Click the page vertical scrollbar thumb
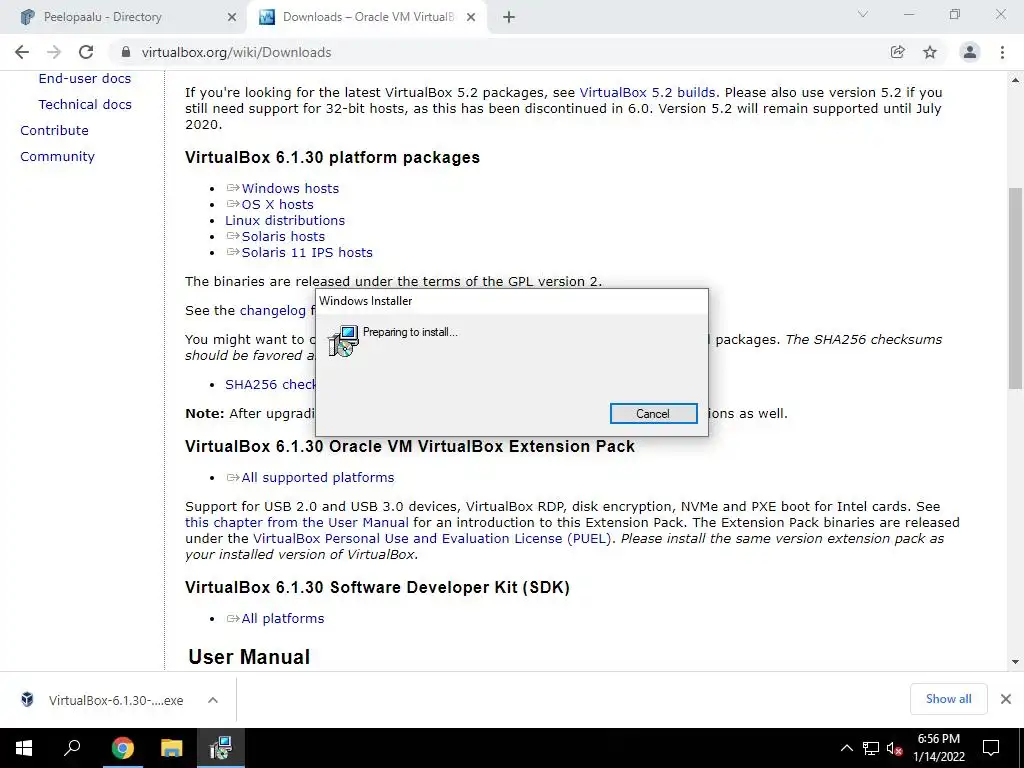Screen dimensions: 1024x768 tap(1015, 287)
